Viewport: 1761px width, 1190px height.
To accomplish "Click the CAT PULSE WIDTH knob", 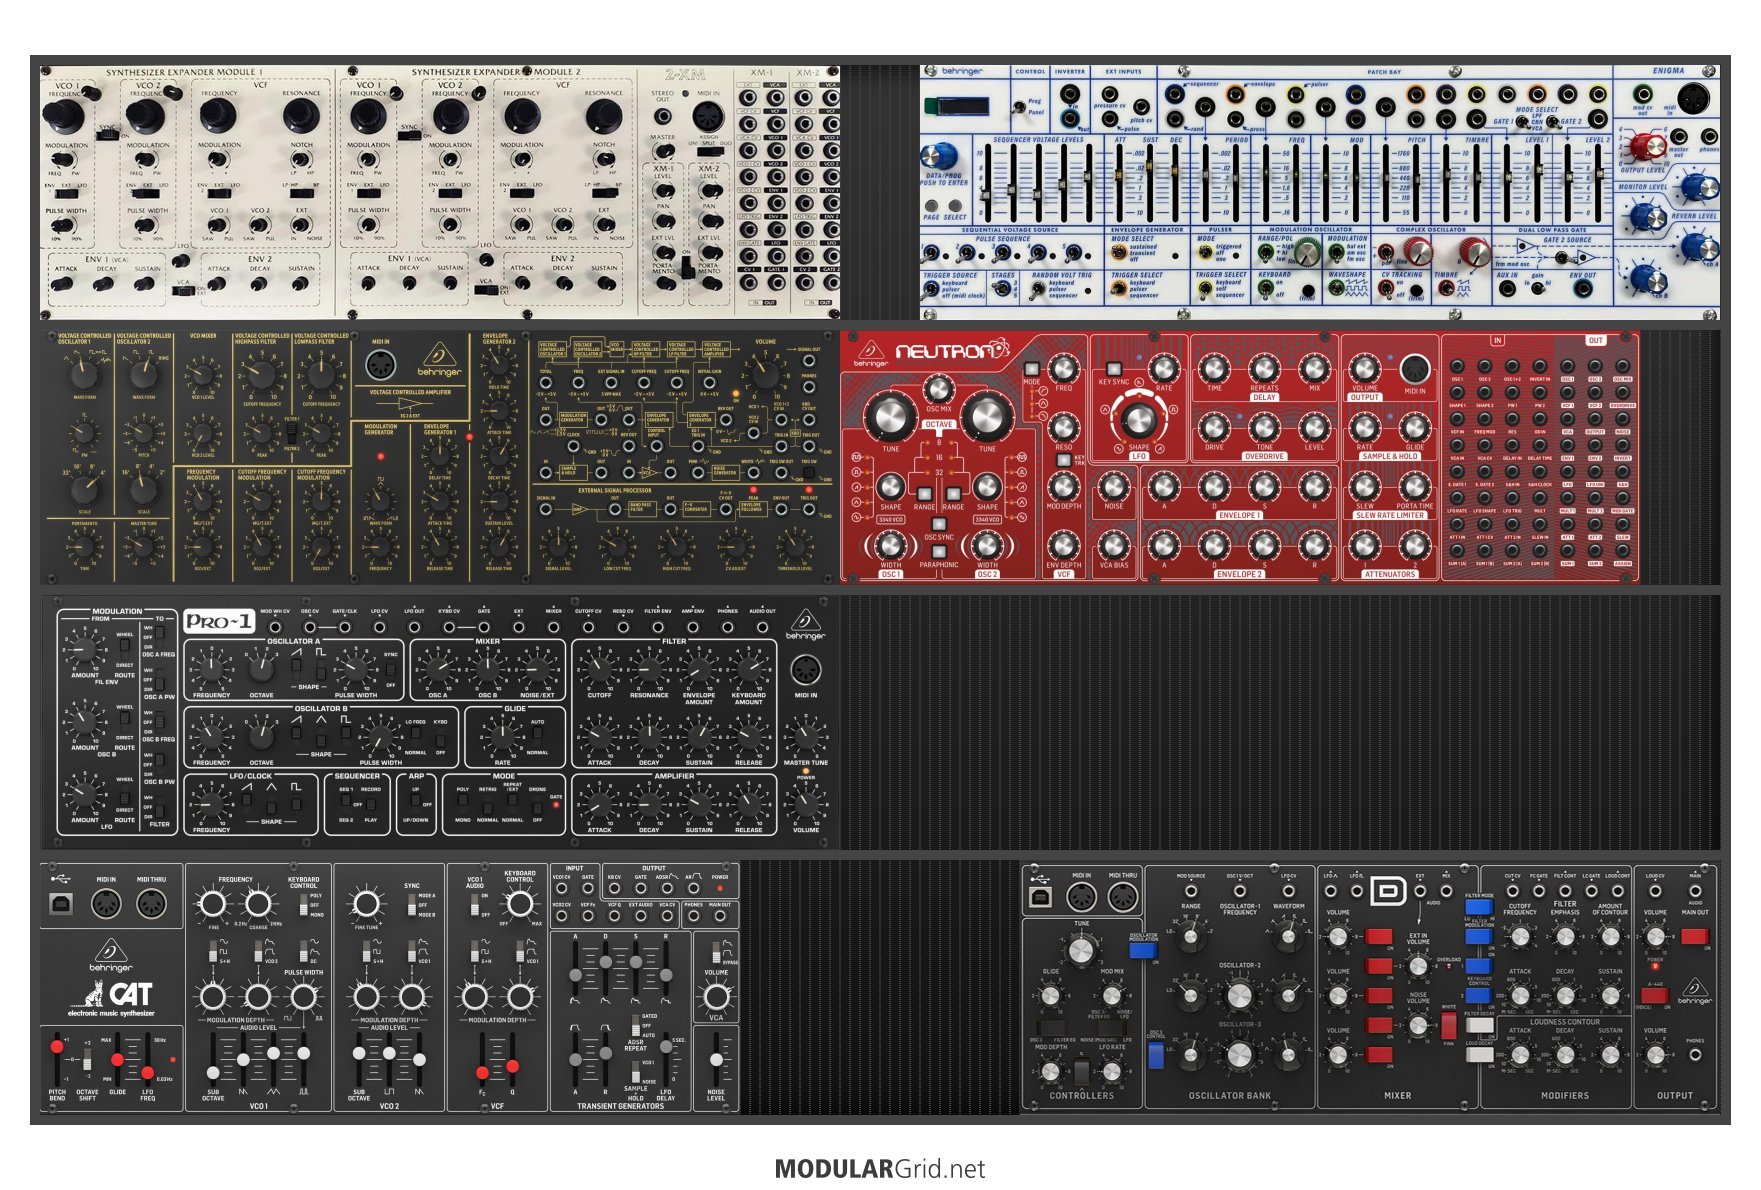I will click(x=303, y=996).
